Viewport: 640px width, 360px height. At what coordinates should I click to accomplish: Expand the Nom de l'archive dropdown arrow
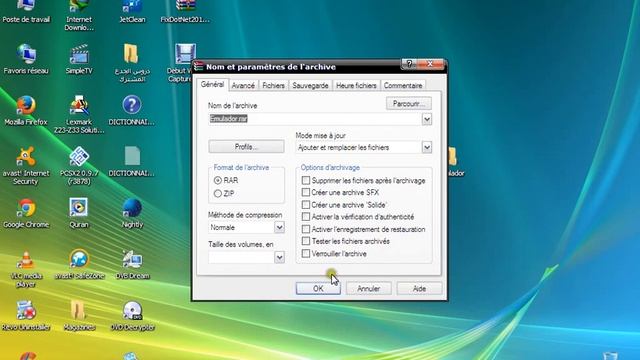427,119
